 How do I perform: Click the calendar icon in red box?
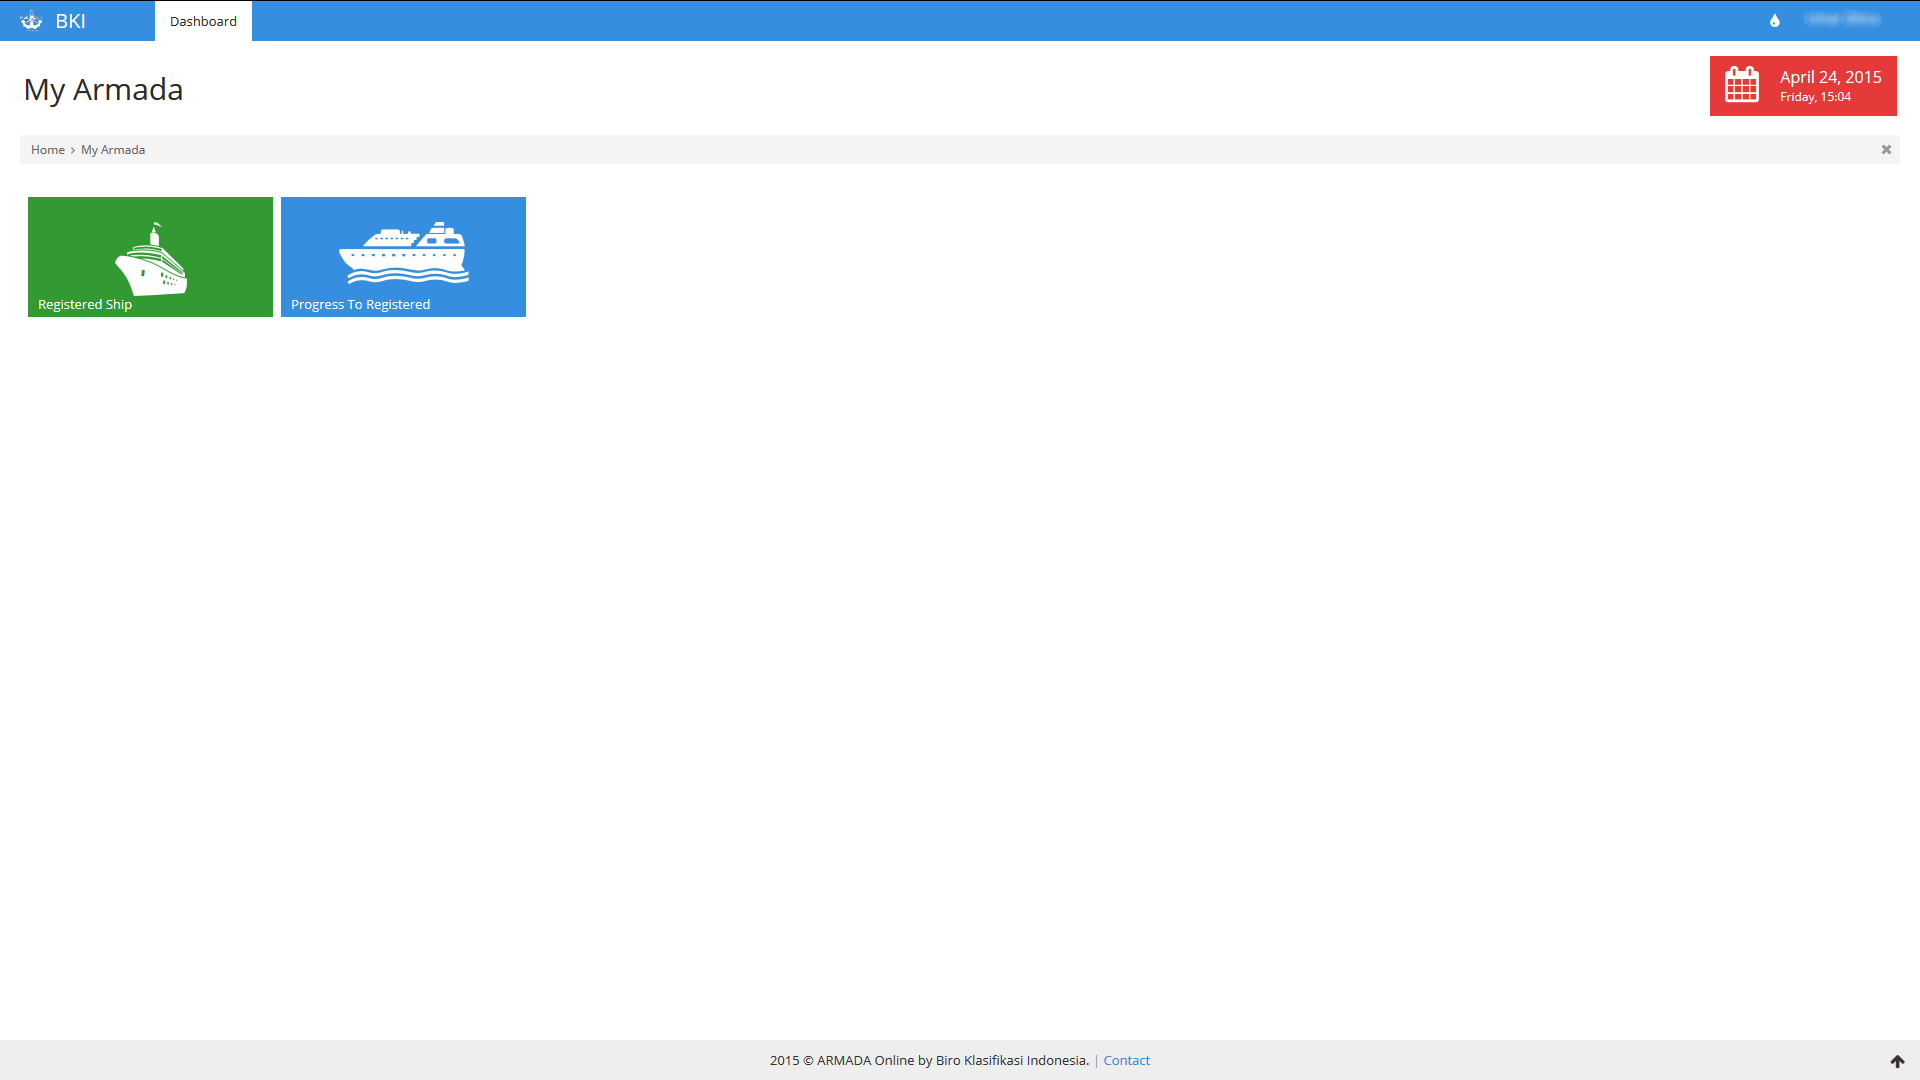point(1742,85)
